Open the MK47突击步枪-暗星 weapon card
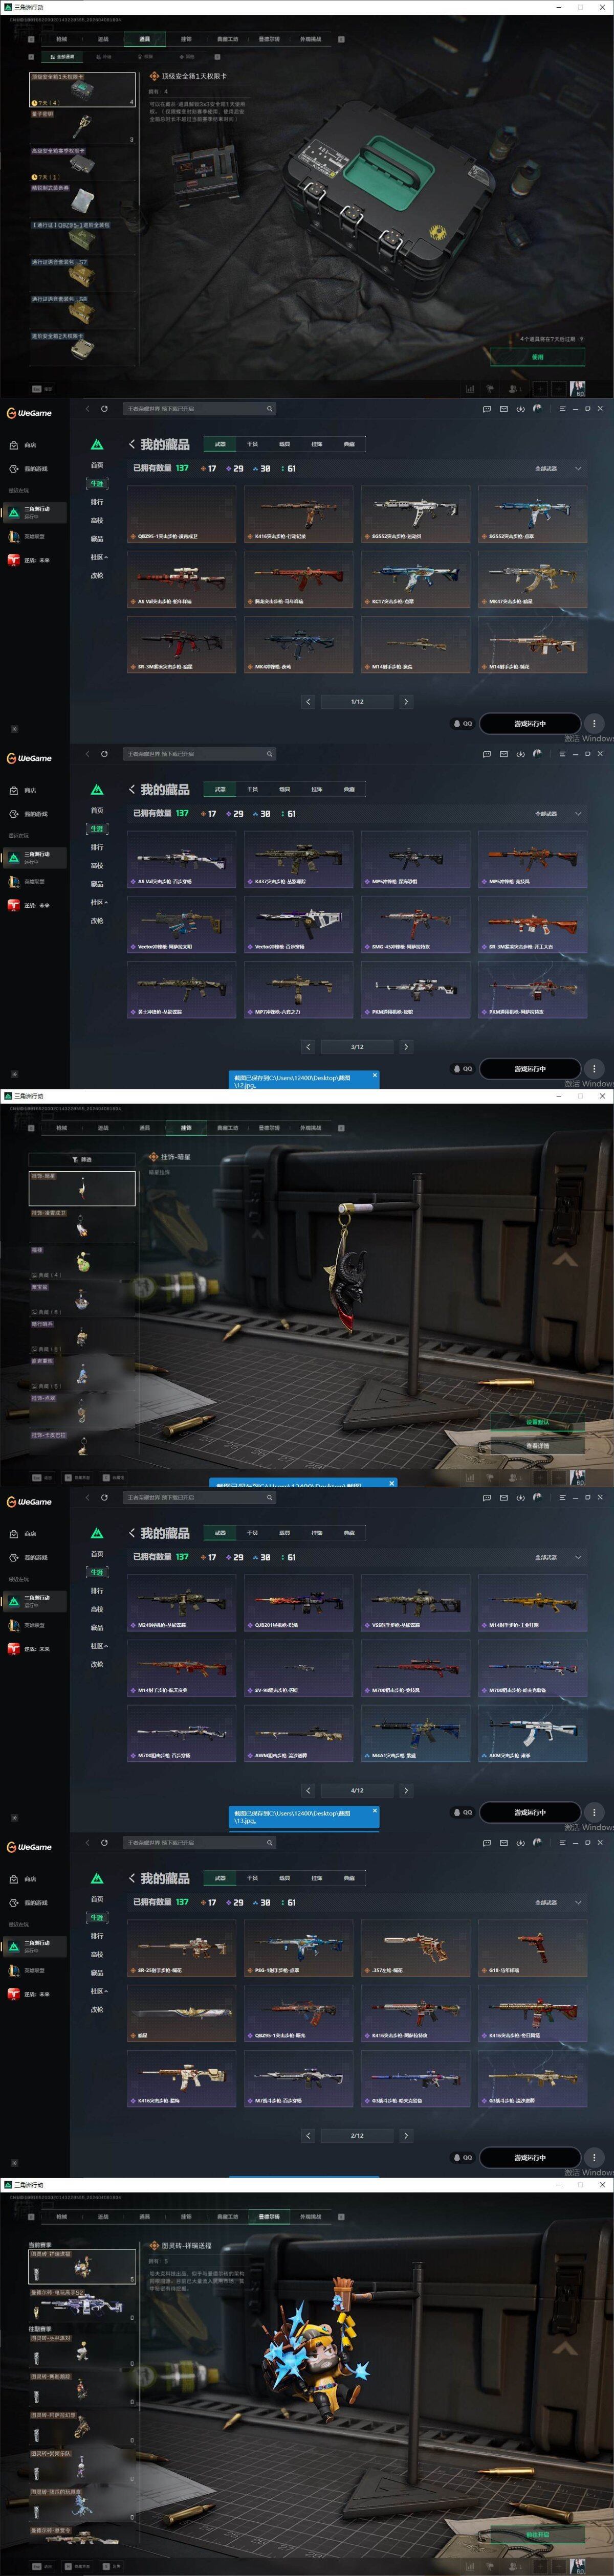The image size is (614, 2576). (532, 579)
